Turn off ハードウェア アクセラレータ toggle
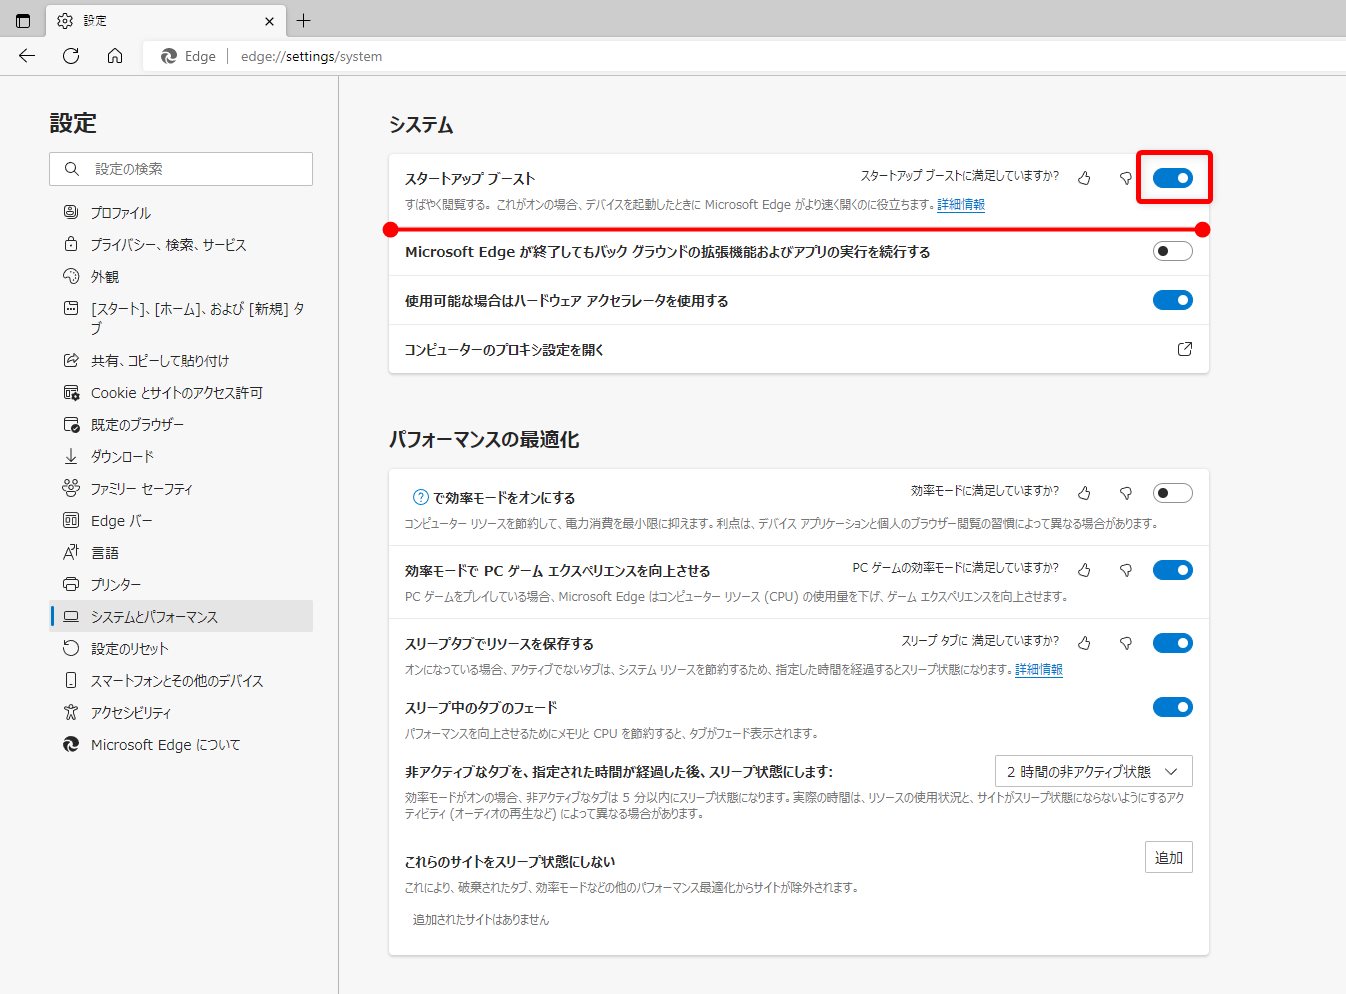Image resolution: width=1346 pixels, height=994 pixels. [x=1172, y=300]
